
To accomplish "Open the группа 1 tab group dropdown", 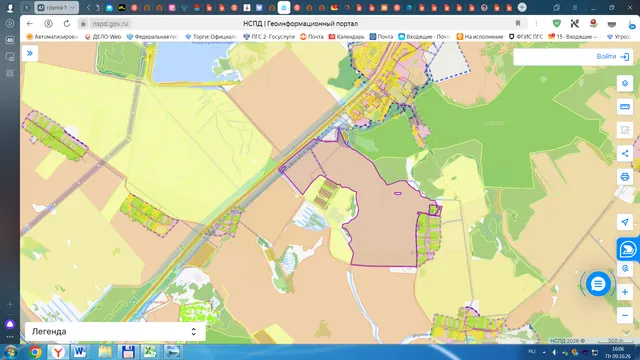I will pyautogui.click(x=57, y=7).
